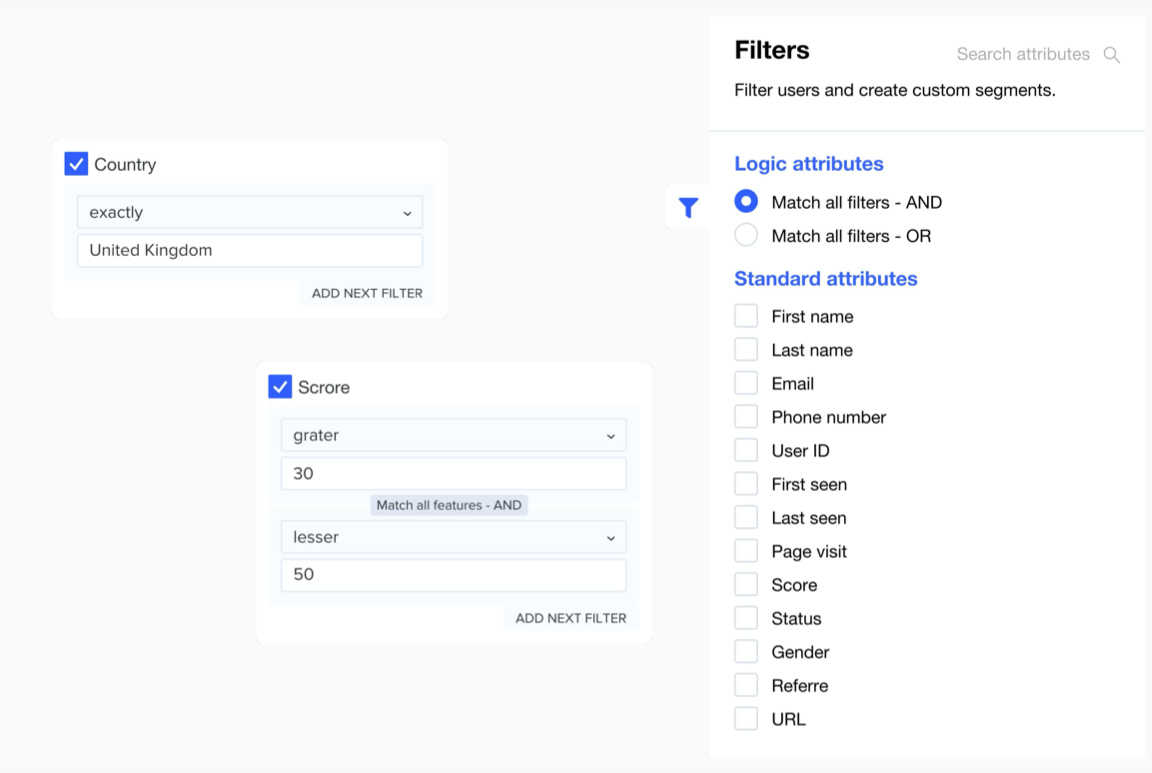Screen dimensions: 1152x773
Task: Check the Phone number attribute
Action: tap(746, 417)
